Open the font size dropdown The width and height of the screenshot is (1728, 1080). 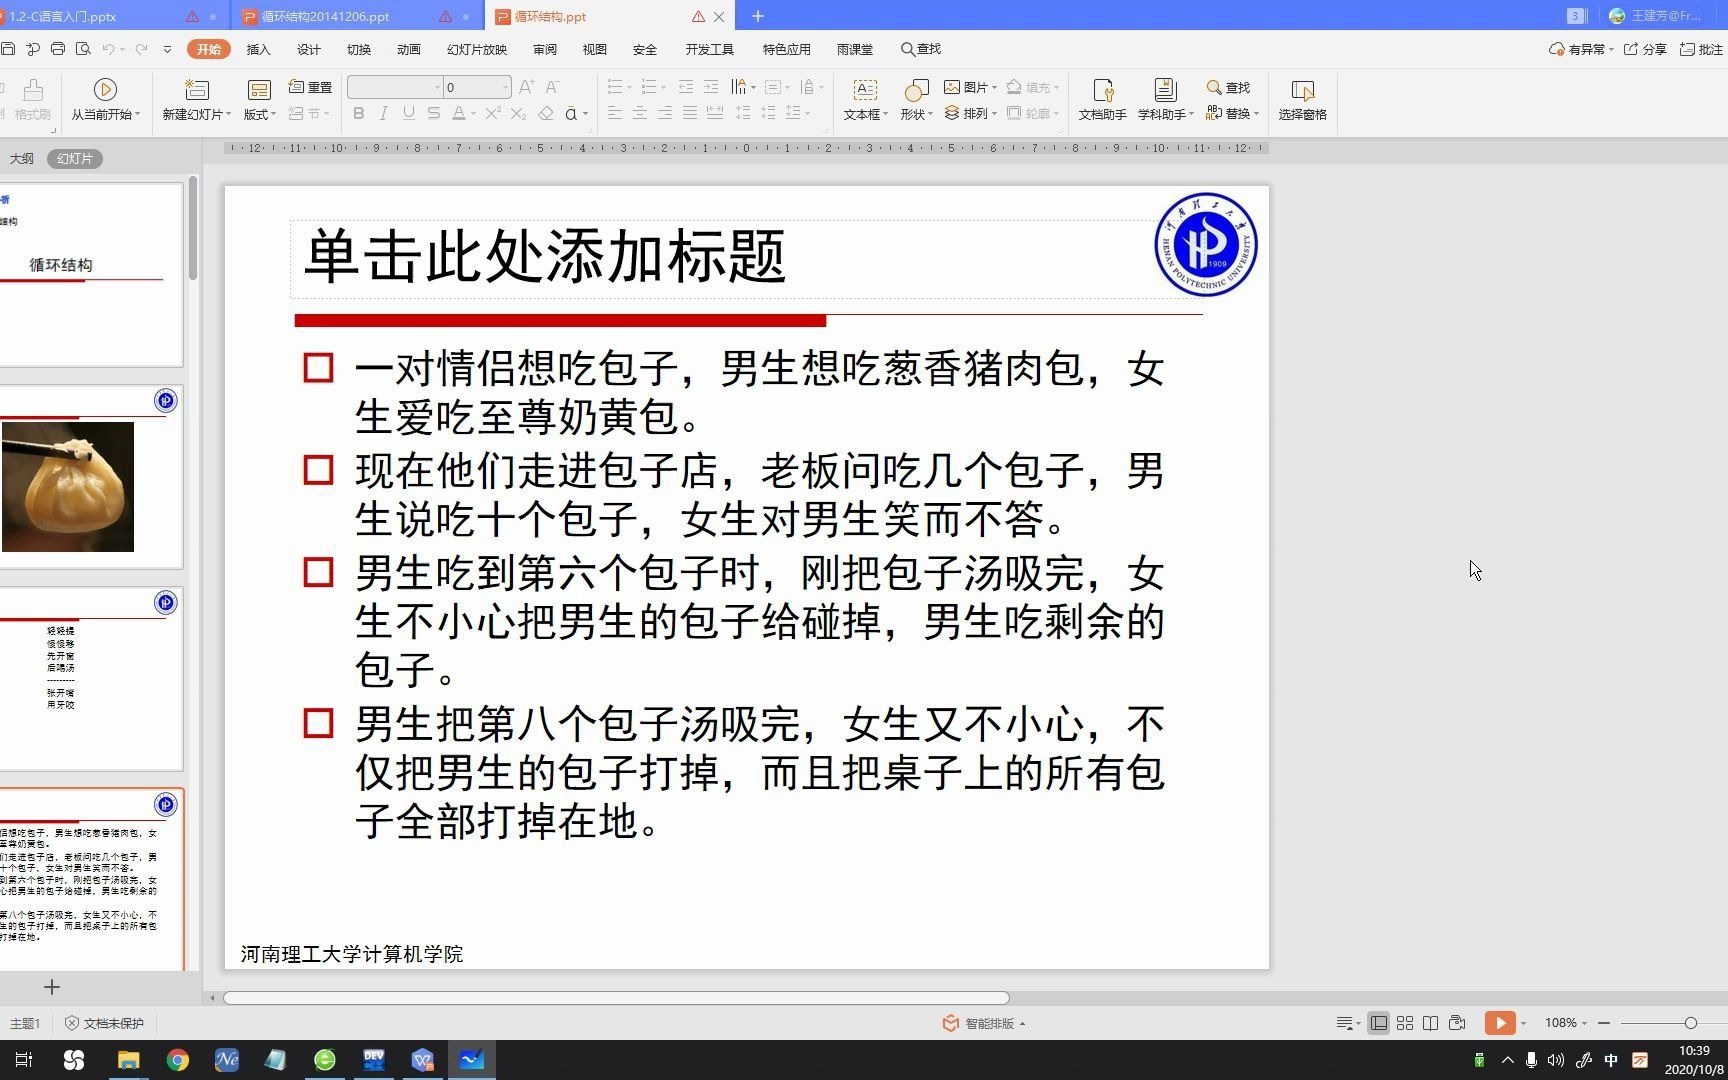[x=505, y=87]
